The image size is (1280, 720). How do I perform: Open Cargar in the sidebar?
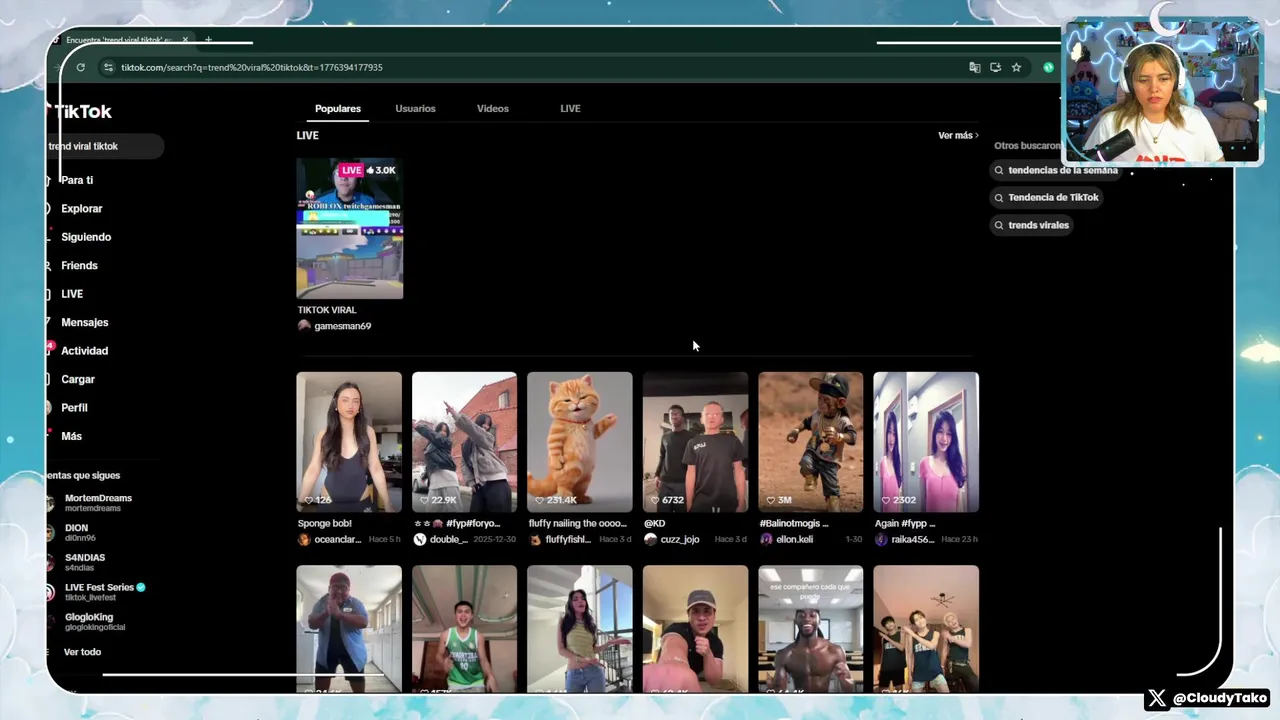pos(78,380)
